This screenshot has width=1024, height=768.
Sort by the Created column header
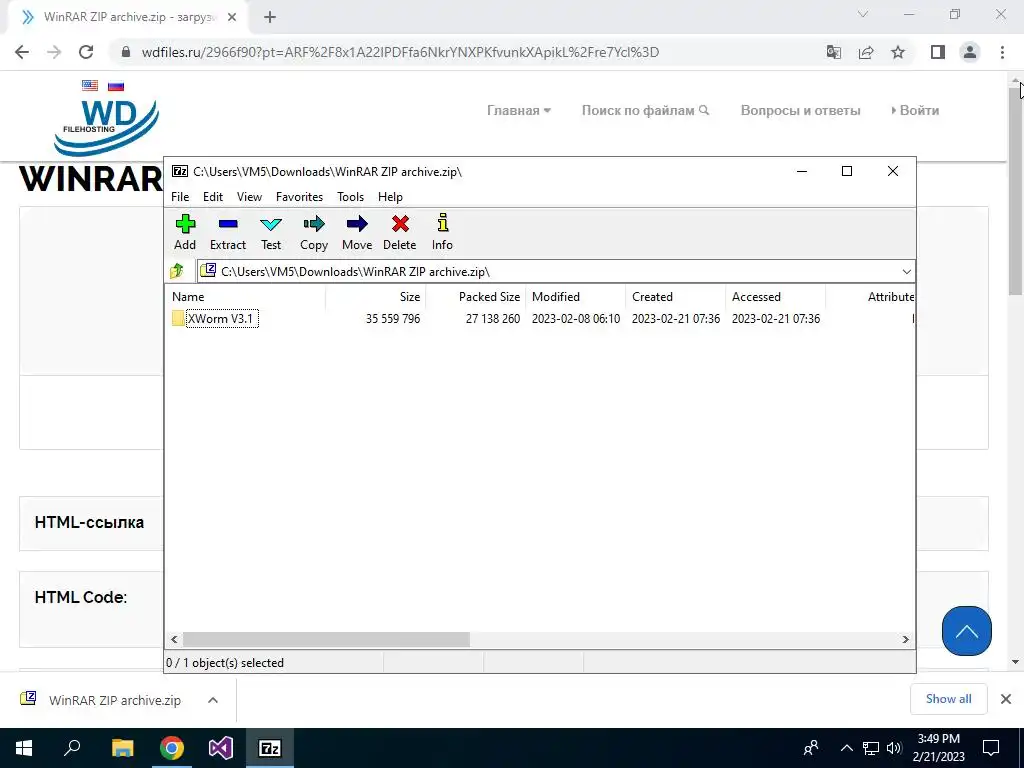[x=675, y=296]
